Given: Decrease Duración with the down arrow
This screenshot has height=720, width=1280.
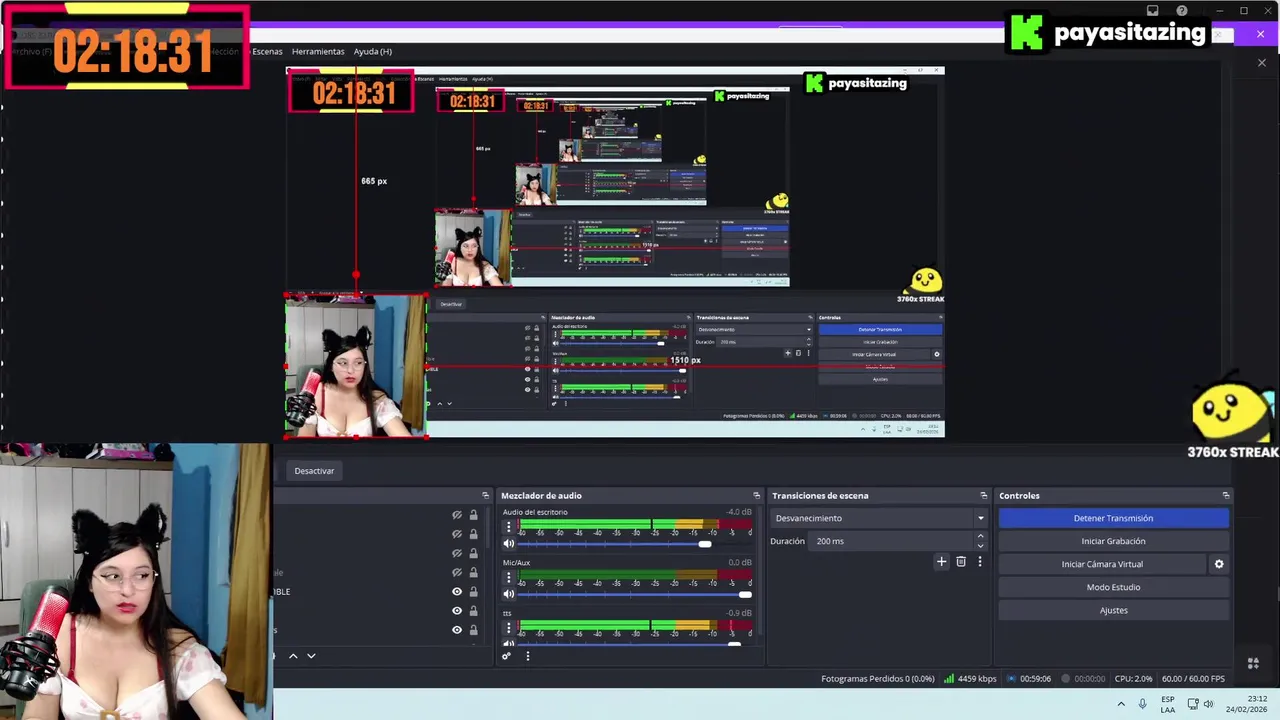Looking at the screenshot, I should pyautogui.click(x=980, y=546).
